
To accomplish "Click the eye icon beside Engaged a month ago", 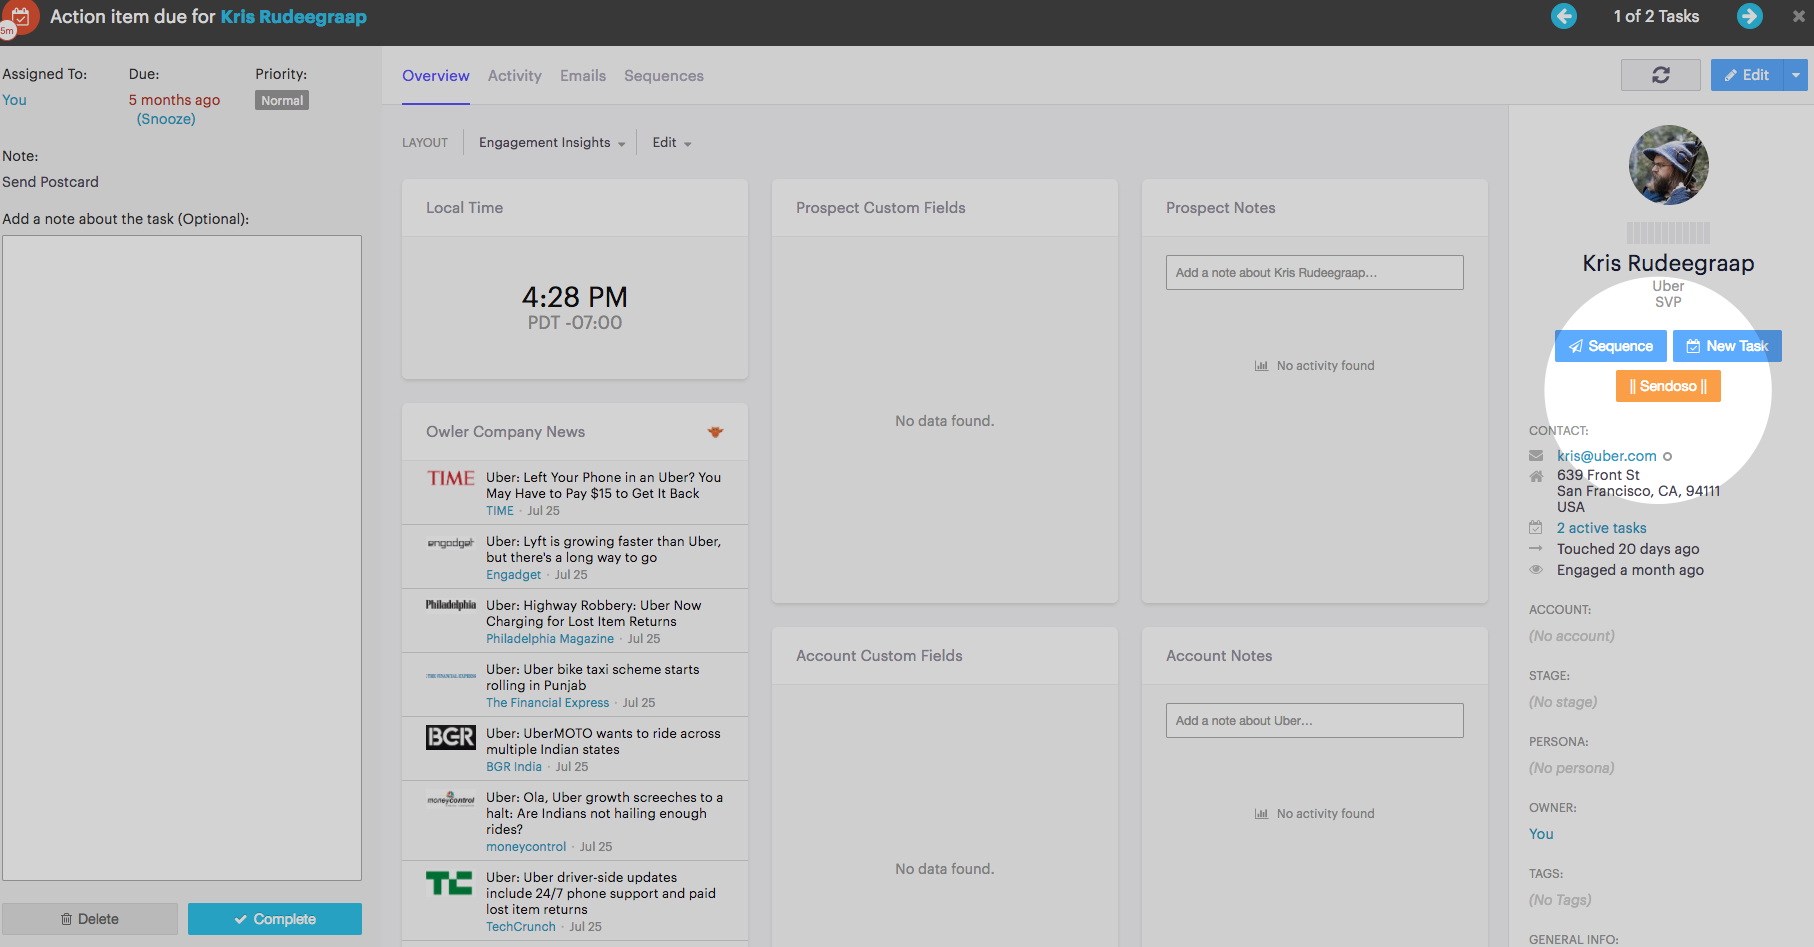I will [x=1537, y=569].
